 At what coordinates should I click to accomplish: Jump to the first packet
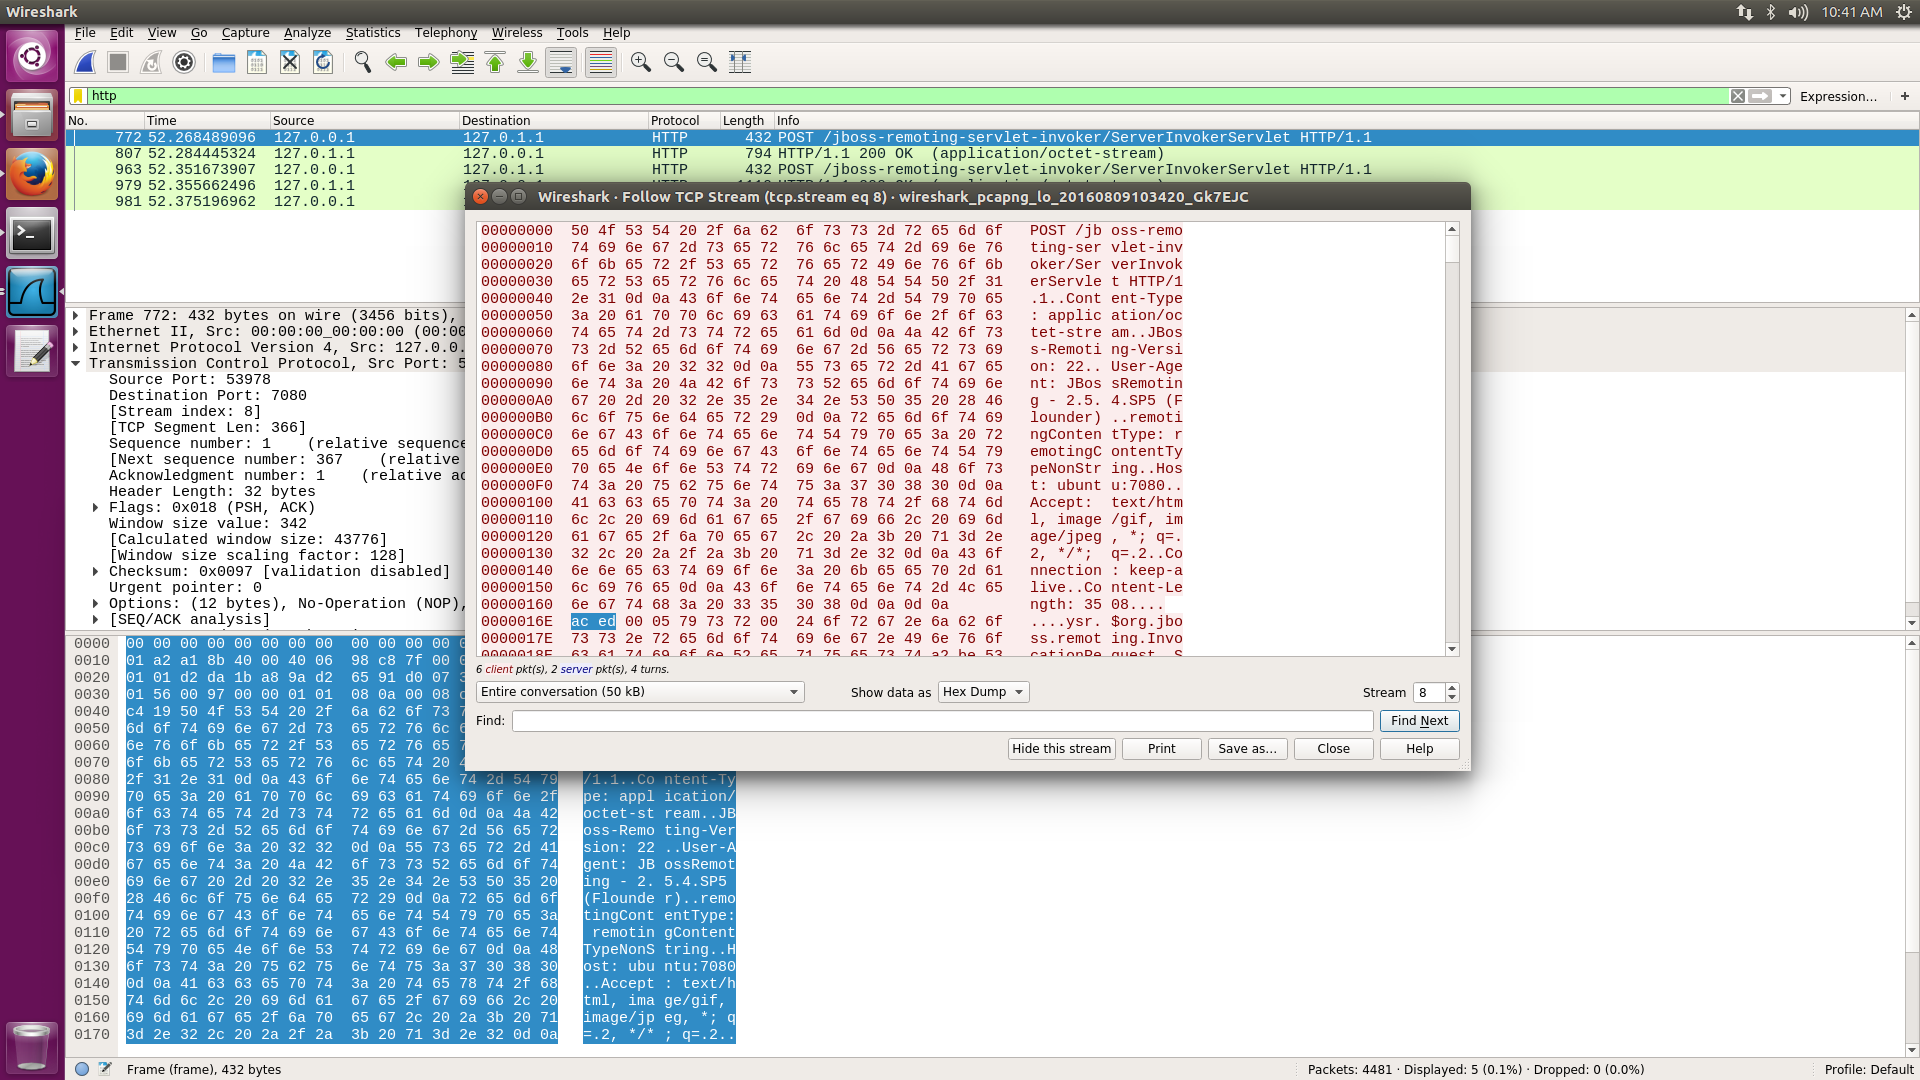495,63
